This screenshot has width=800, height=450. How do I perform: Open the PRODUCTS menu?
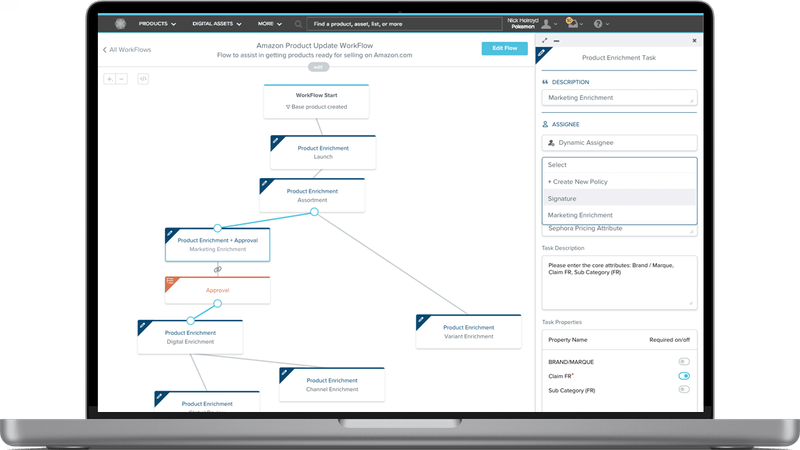(x=157, y=24)
